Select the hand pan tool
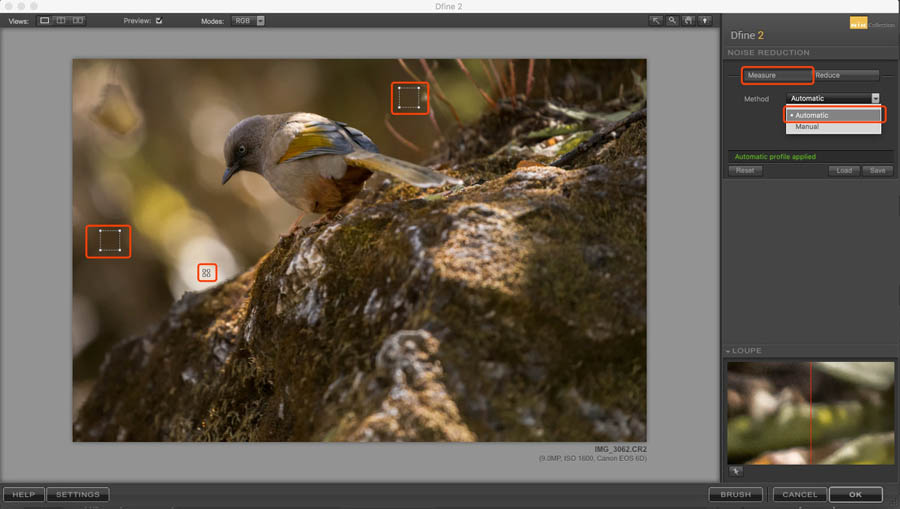Image resolution: width=900 pixels, height=509 pixels. tap(689, 21)
